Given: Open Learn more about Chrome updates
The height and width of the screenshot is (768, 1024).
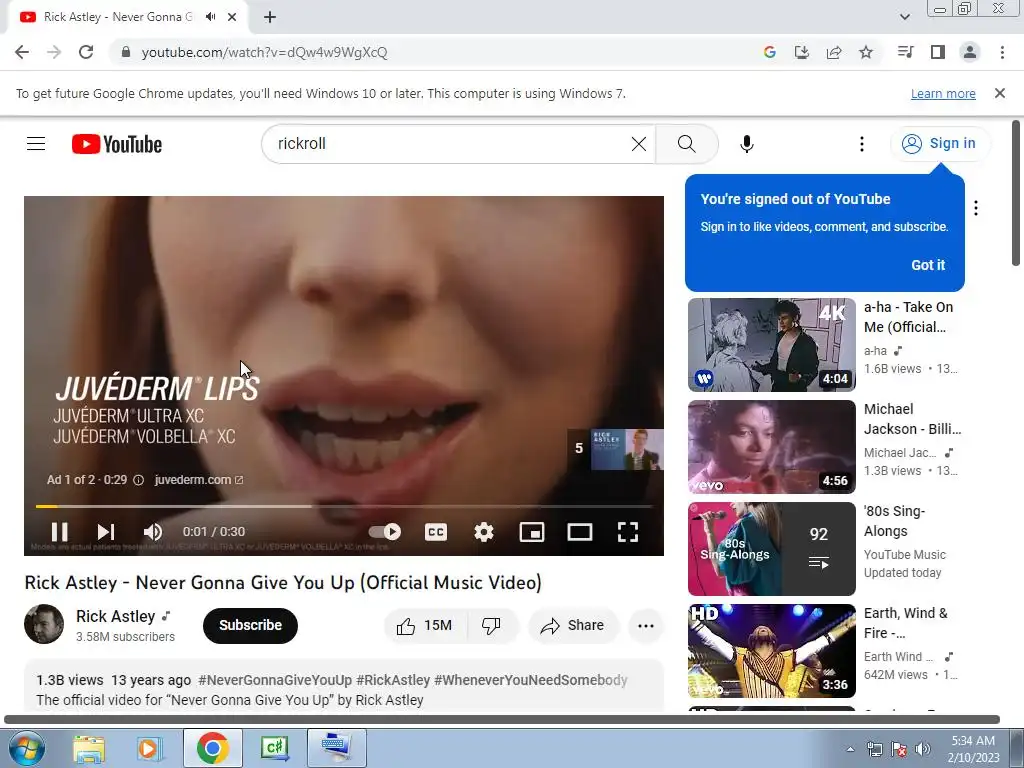Looking at the screenshot, I should (943, 93).
